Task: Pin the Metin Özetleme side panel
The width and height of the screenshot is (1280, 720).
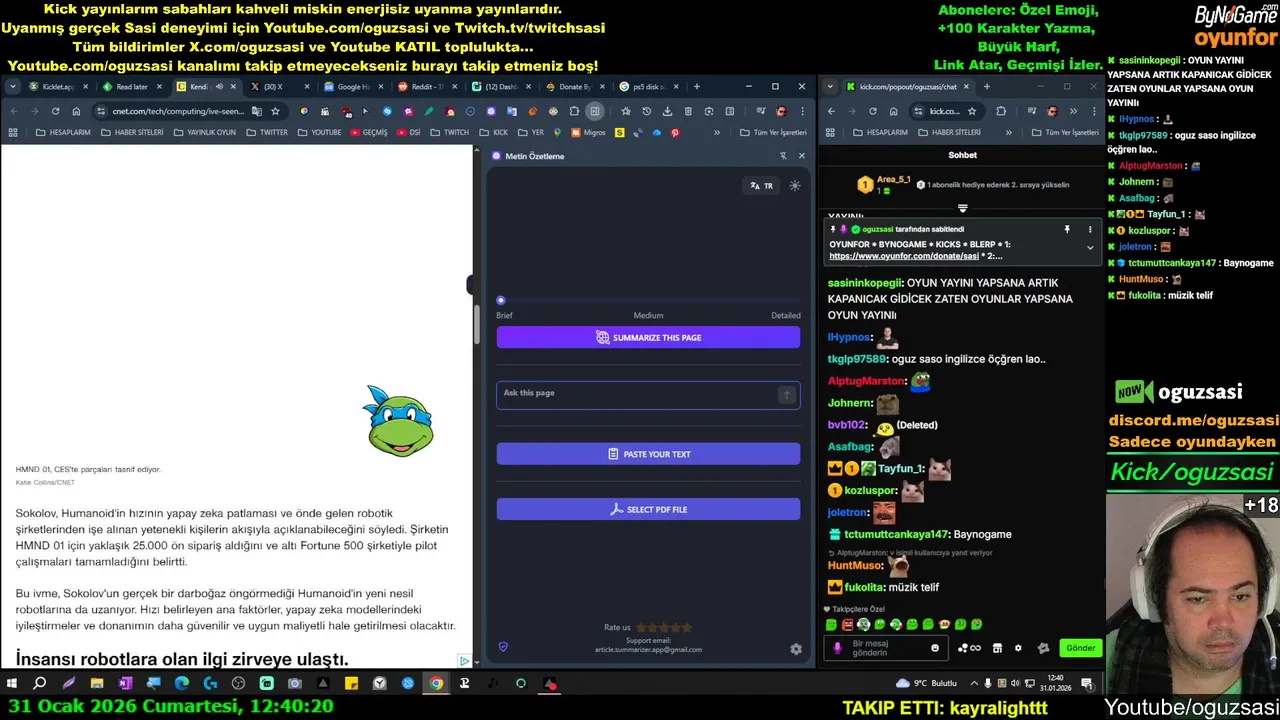Action: (x=783, y=156)
